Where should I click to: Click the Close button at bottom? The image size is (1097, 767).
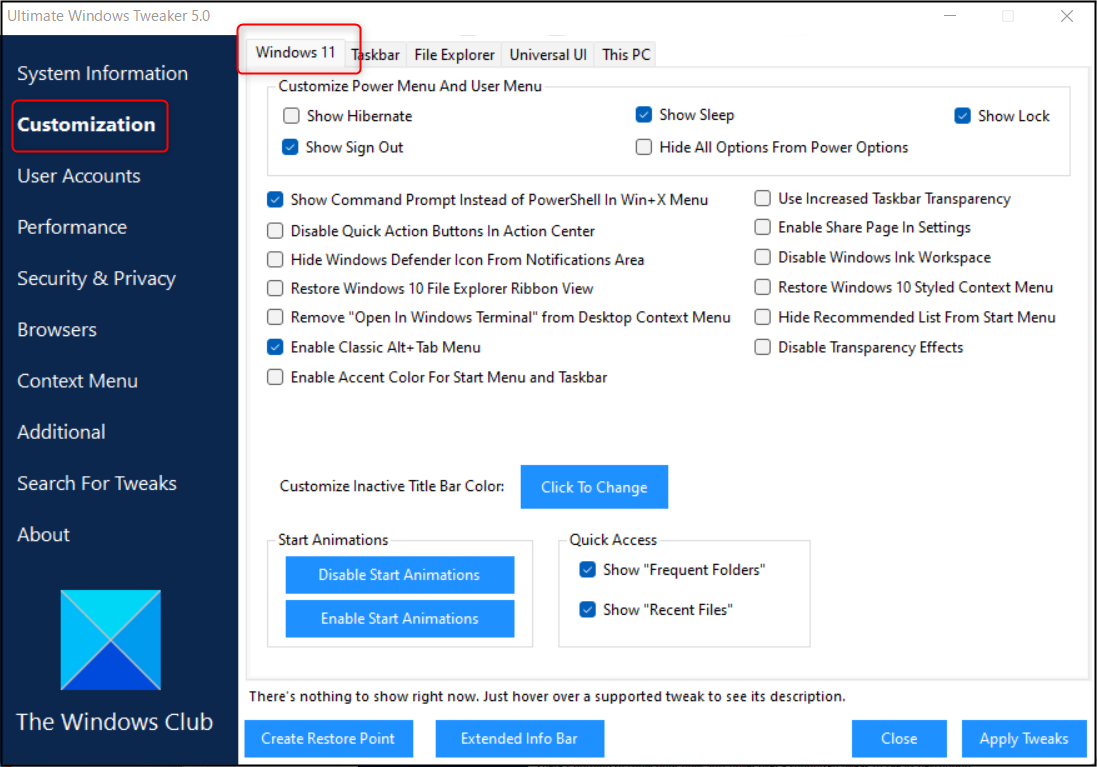pos(899,738)
